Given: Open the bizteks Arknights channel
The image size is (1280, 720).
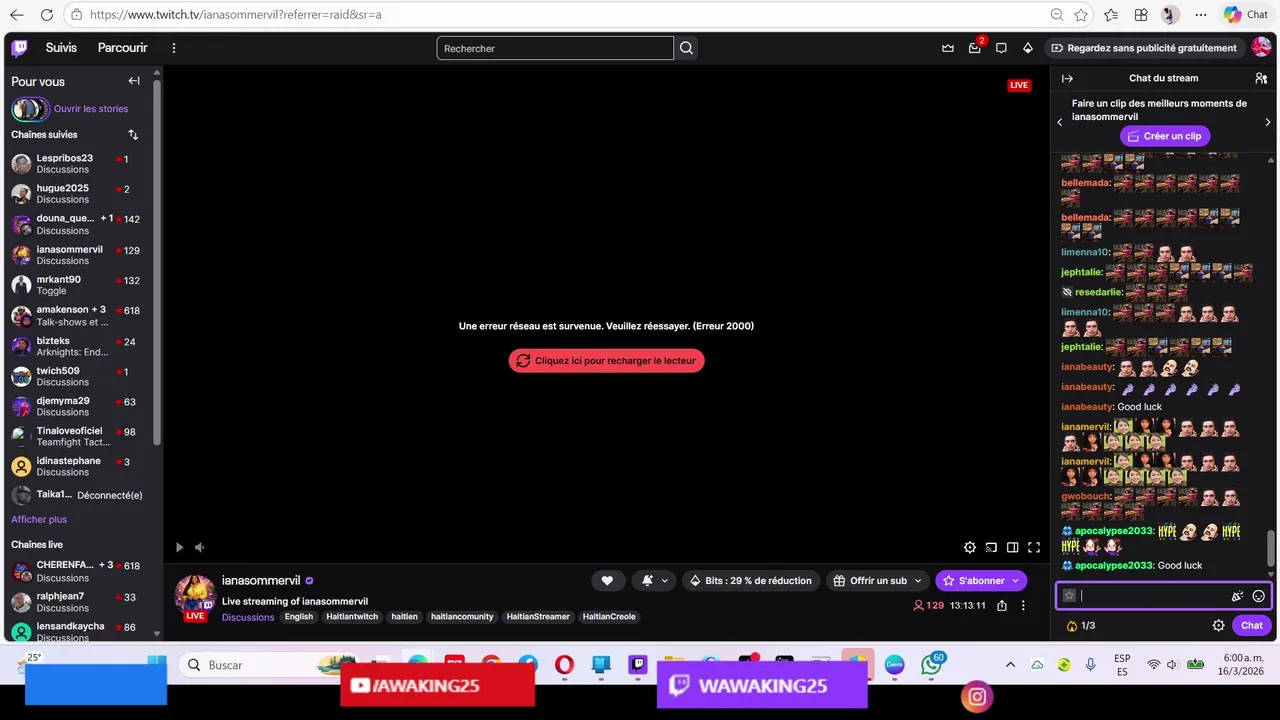Looking at the screenshot, I should (80, 346).
